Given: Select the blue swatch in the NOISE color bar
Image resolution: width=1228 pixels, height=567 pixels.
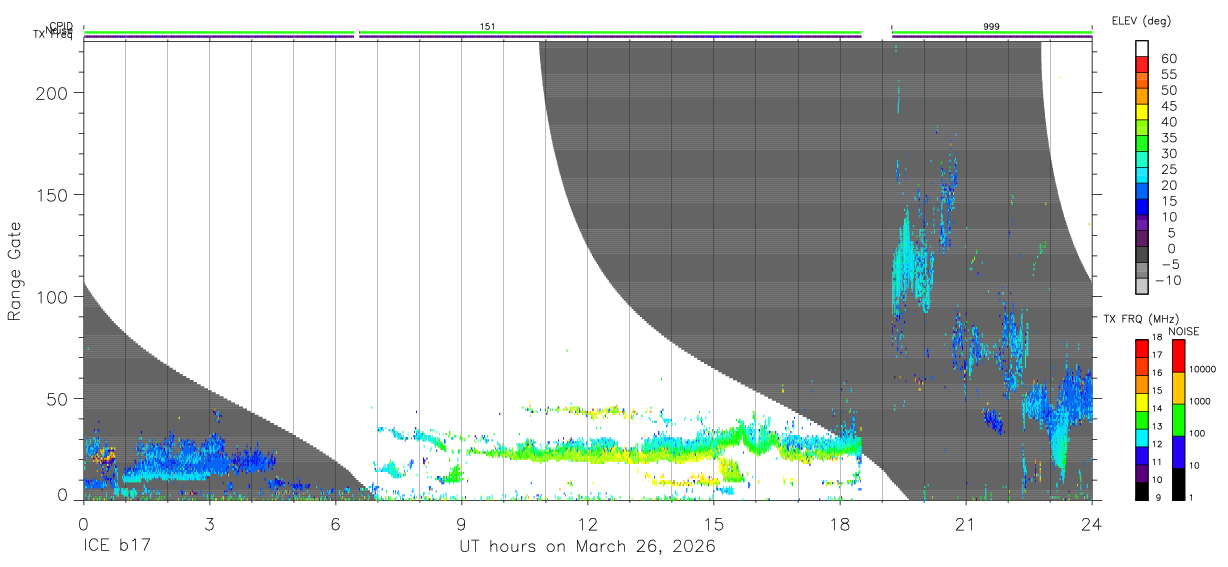Looking at the screenshot, I should pos(1178,452).
